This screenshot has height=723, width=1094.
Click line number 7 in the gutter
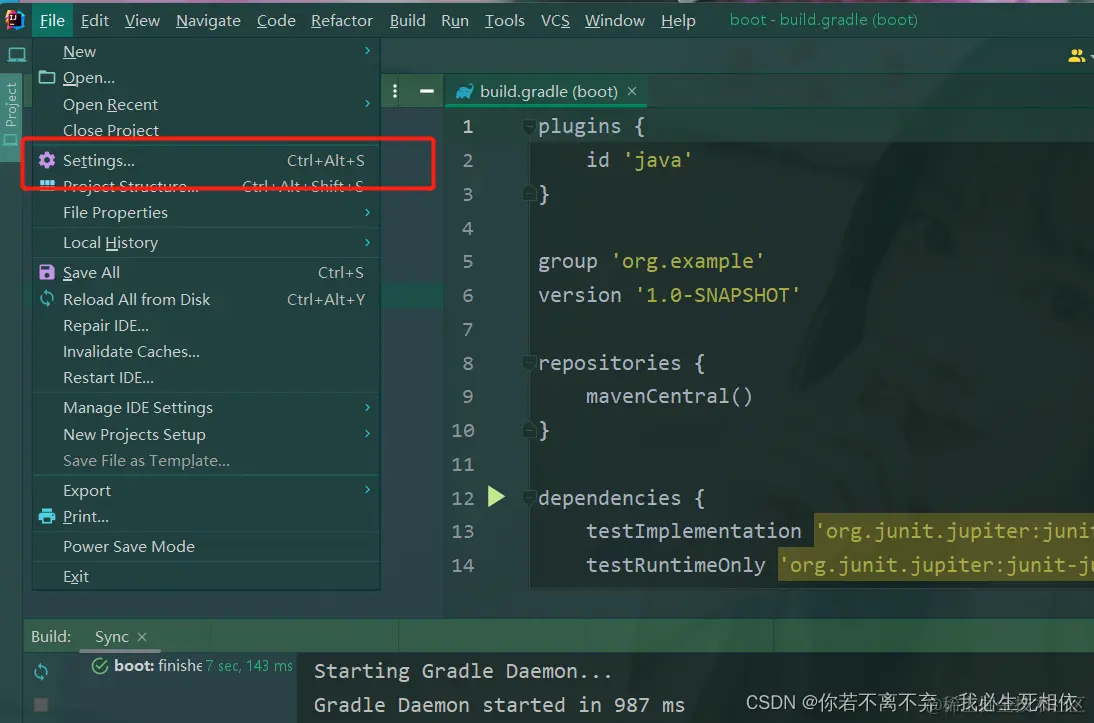467,329
